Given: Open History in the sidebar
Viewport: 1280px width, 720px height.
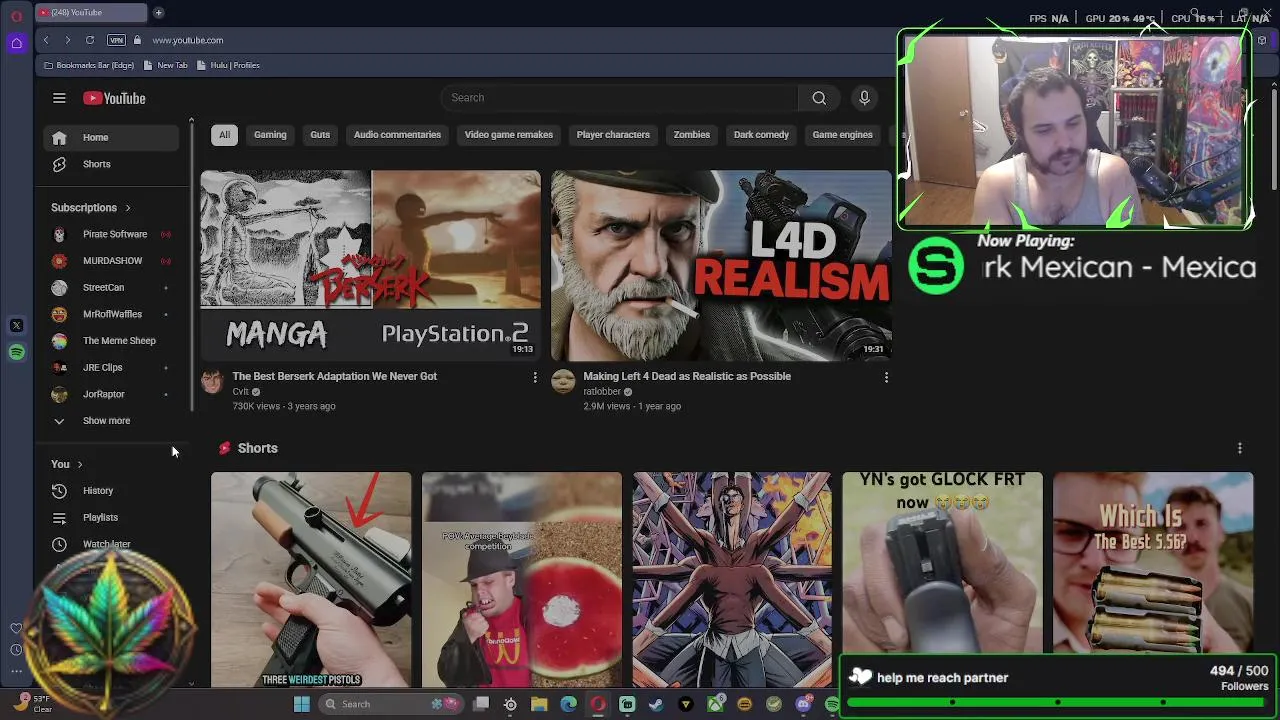Looking at the screenshot, I should 112,491.
